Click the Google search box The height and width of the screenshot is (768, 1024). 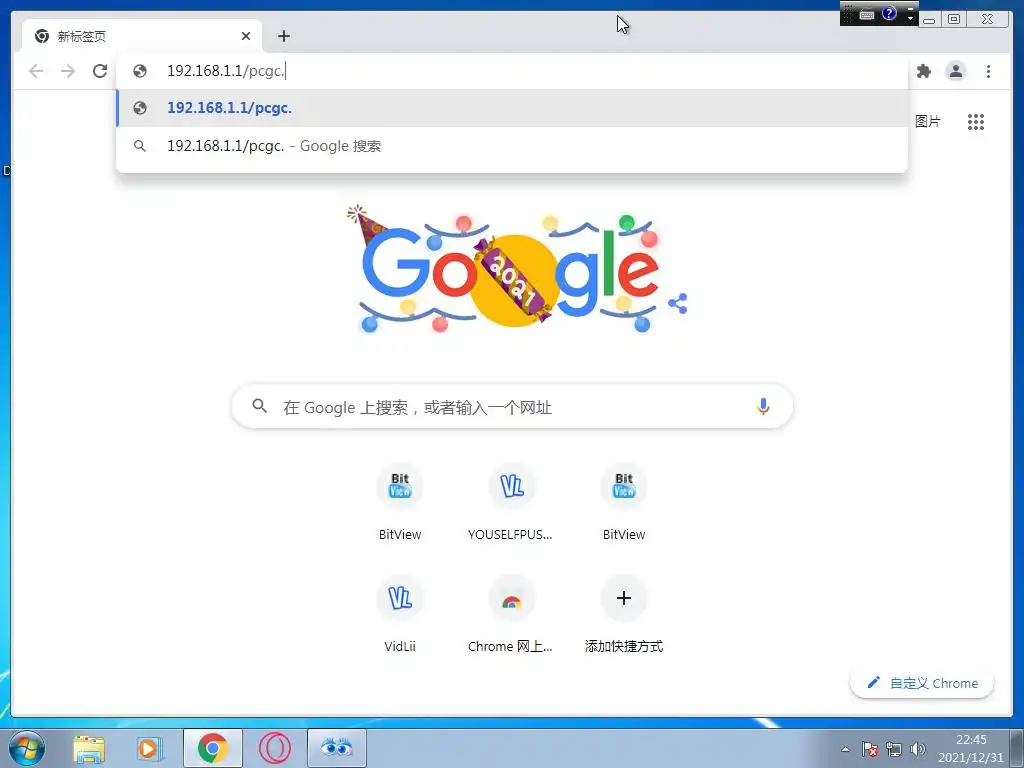512,406
